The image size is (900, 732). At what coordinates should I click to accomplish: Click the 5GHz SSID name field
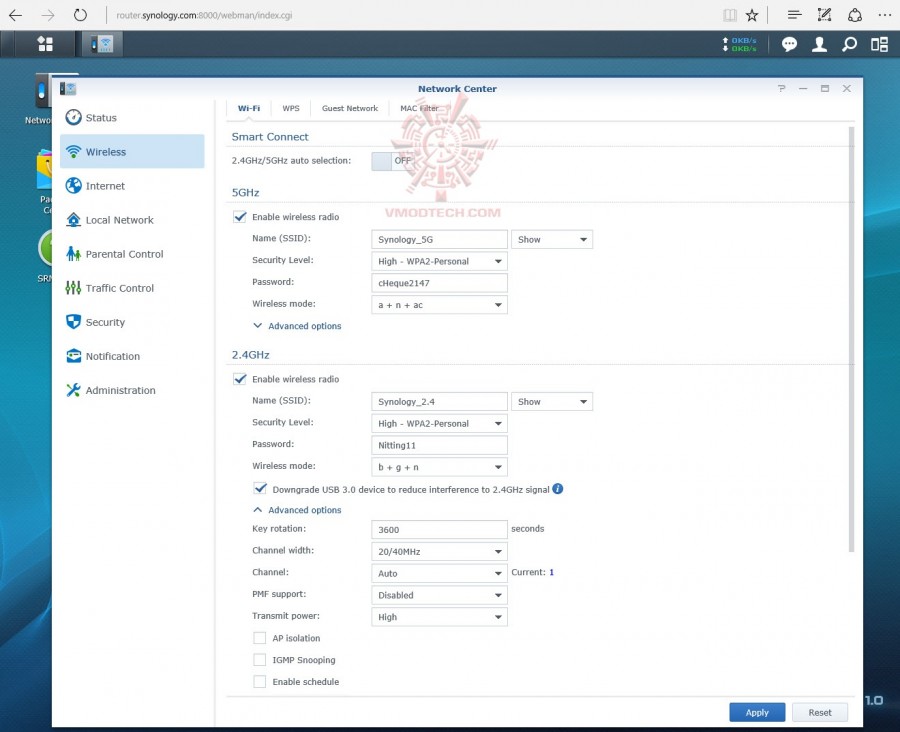pyautogui.click(x=439, y=239)
